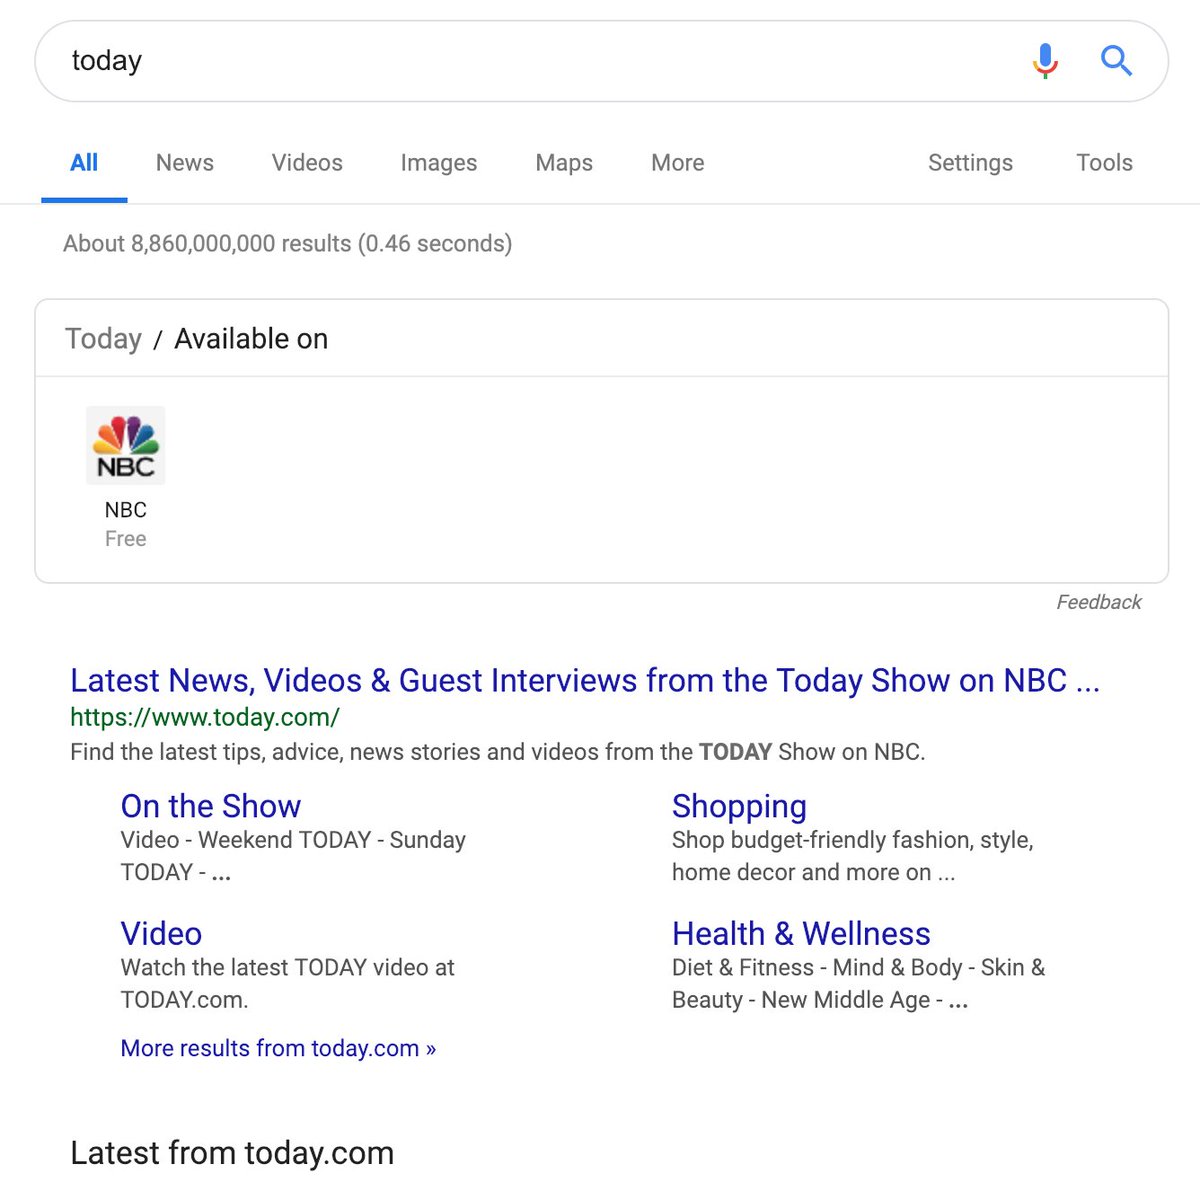The image size is (1200, 1182).
Task: Click the 'NBC' label under the logo
Action: click(x=126, y=510)
